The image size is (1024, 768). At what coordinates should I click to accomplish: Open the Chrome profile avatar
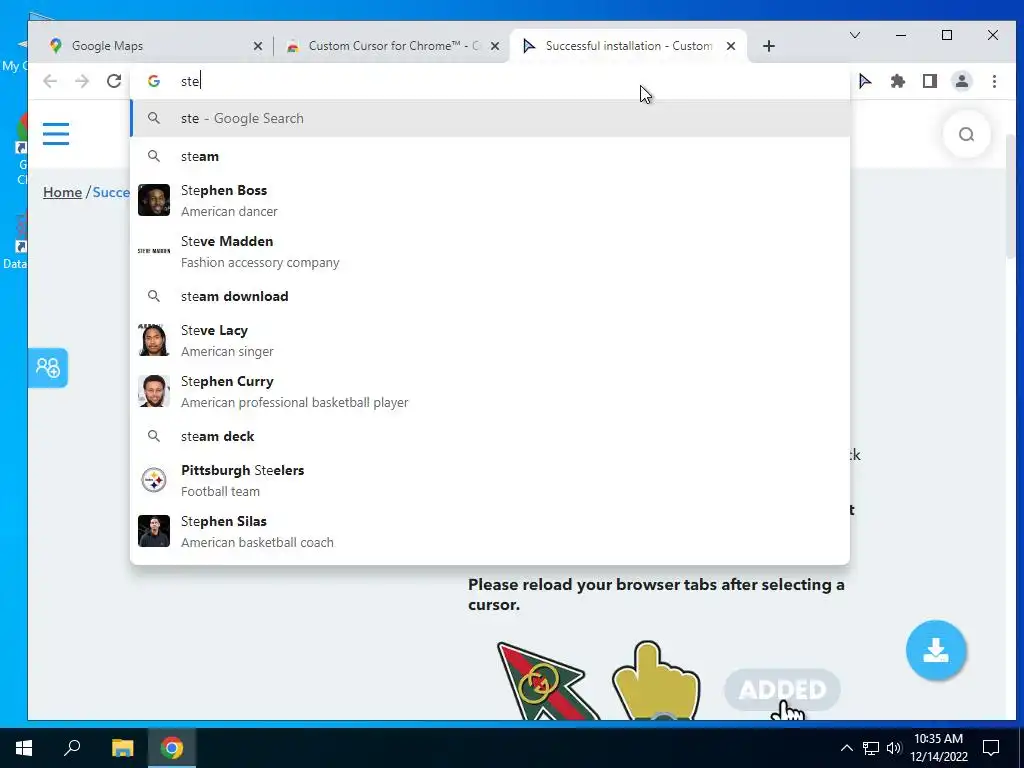click(962, 81)
